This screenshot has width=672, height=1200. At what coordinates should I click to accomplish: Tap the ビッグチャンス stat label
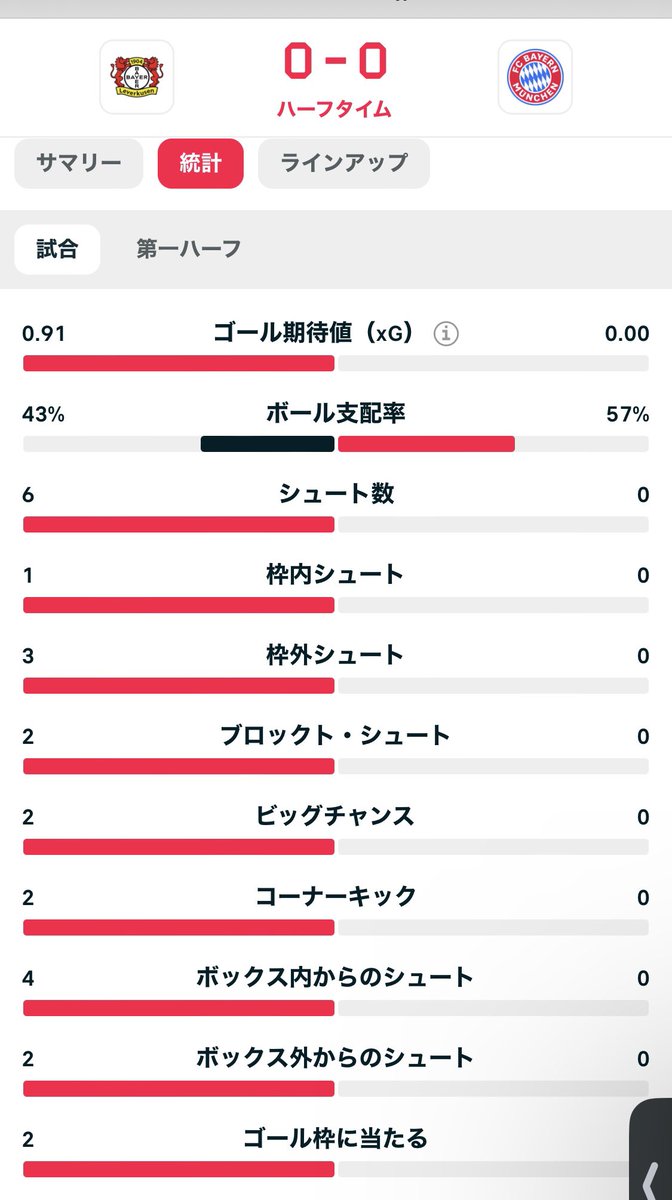(x=336, y=816)
